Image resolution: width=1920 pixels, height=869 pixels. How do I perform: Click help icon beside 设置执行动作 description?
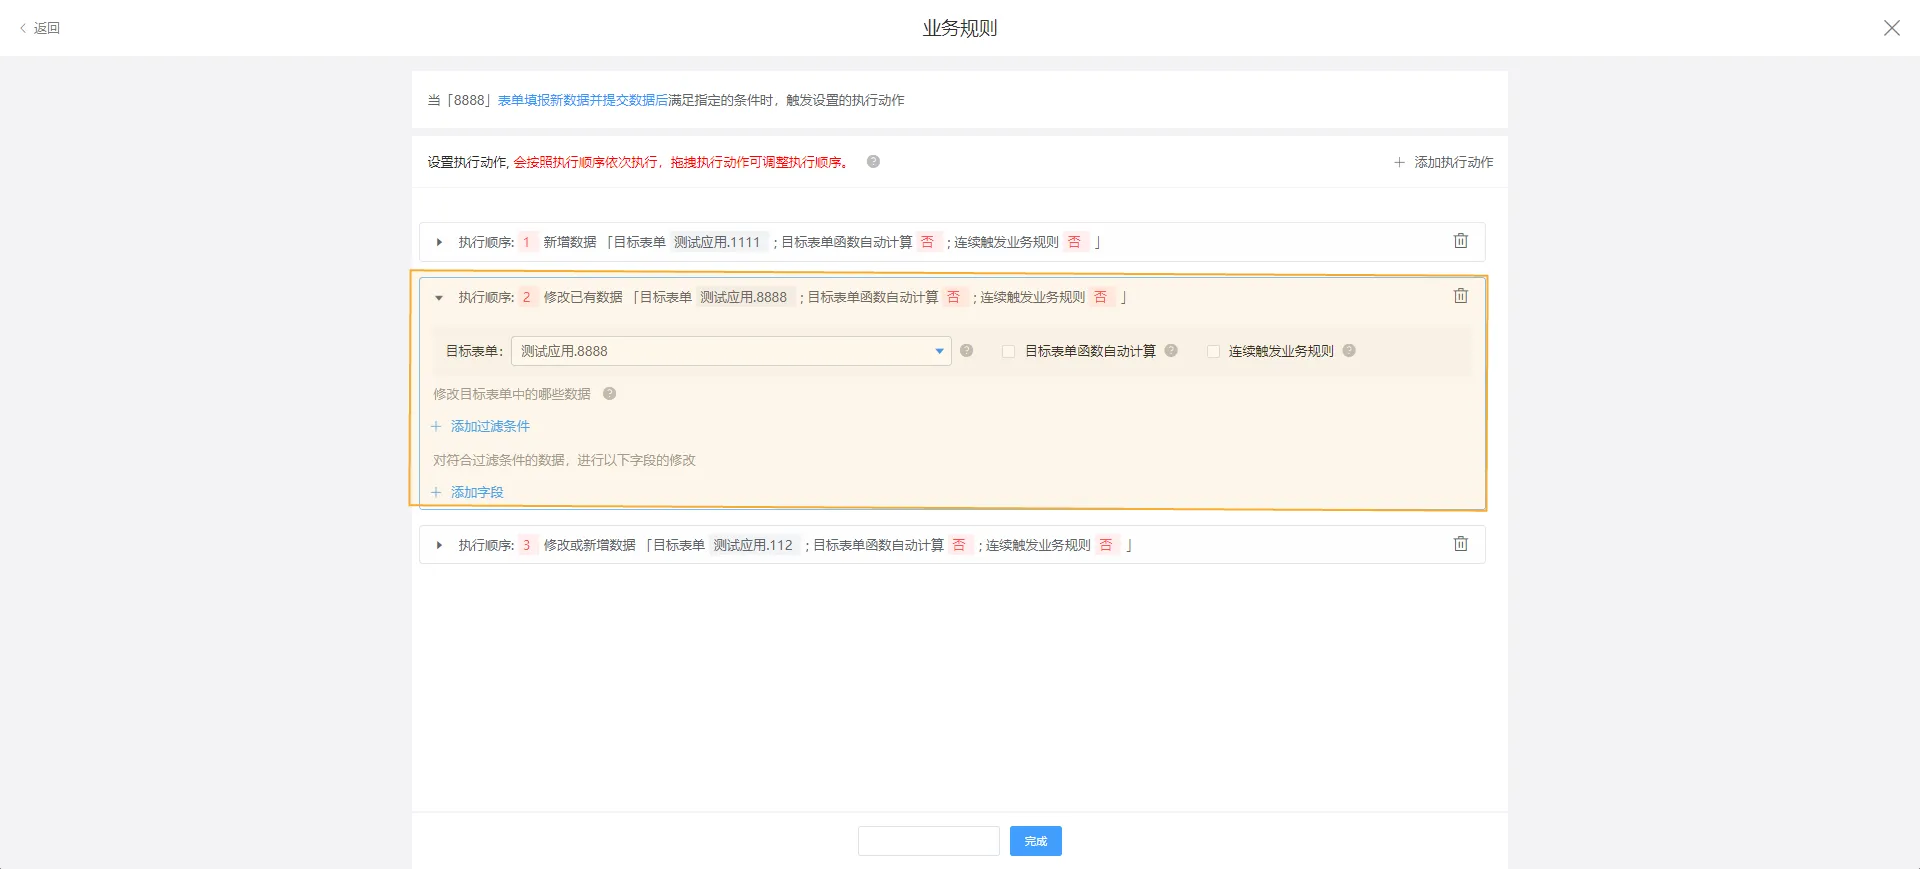[873, 162]
